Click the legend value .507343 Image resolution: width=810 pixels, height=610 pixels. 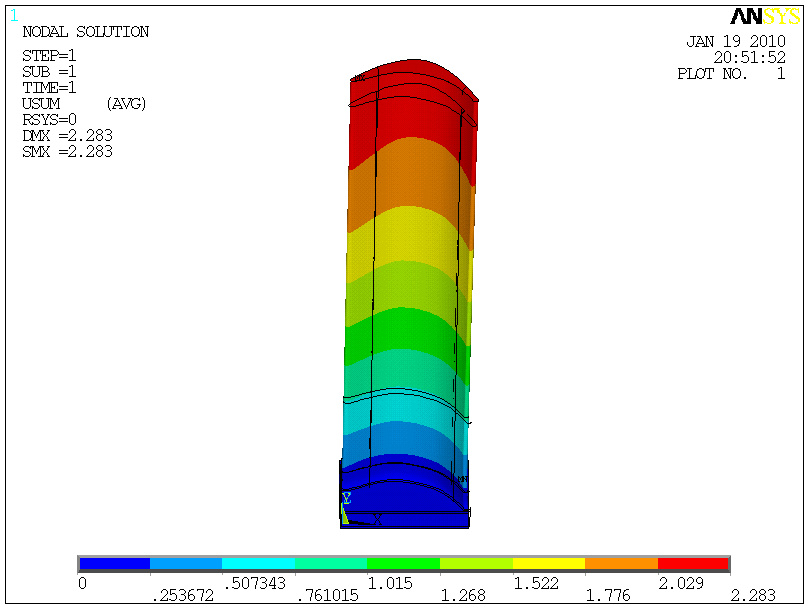[x=255, y=584]
